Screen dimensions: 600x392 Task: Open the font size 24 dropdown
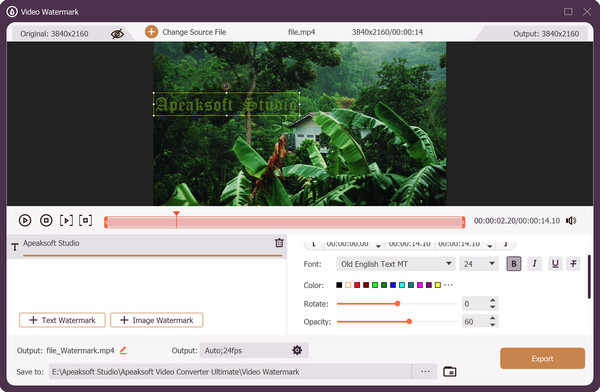click(479, 264)
